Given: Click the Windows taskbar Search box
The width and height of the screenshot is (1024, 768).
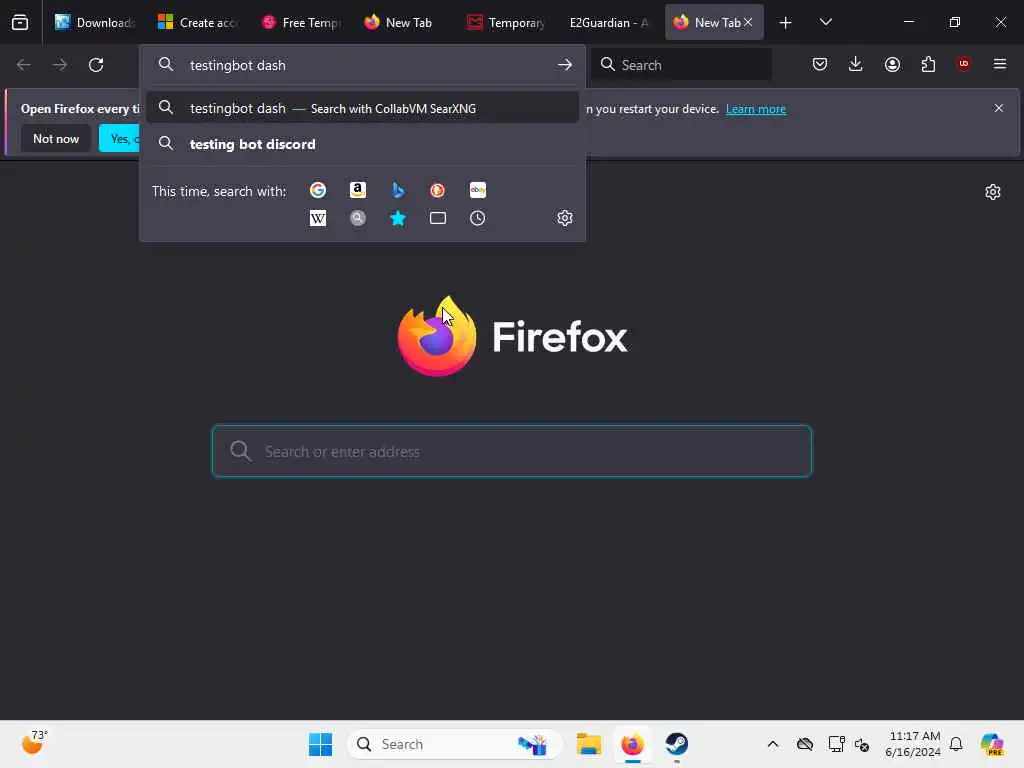Looking at the screenshot, I should (x=455, y=744).
